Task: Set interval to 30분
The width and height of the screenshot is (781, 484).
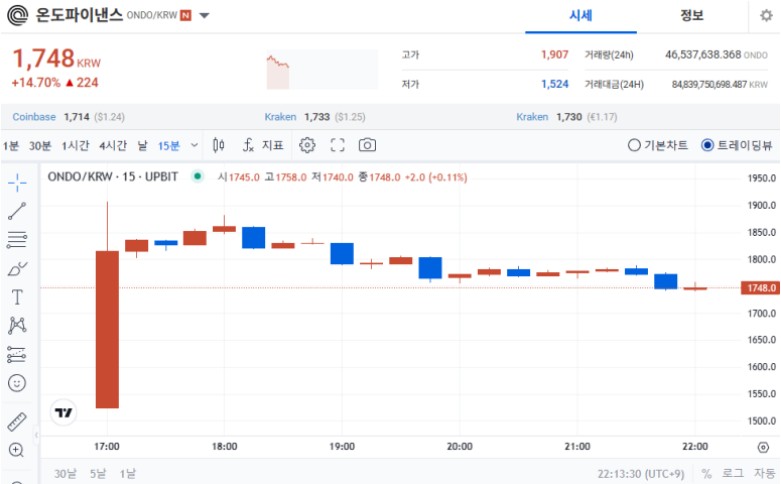Action: [x=40, y=145]
